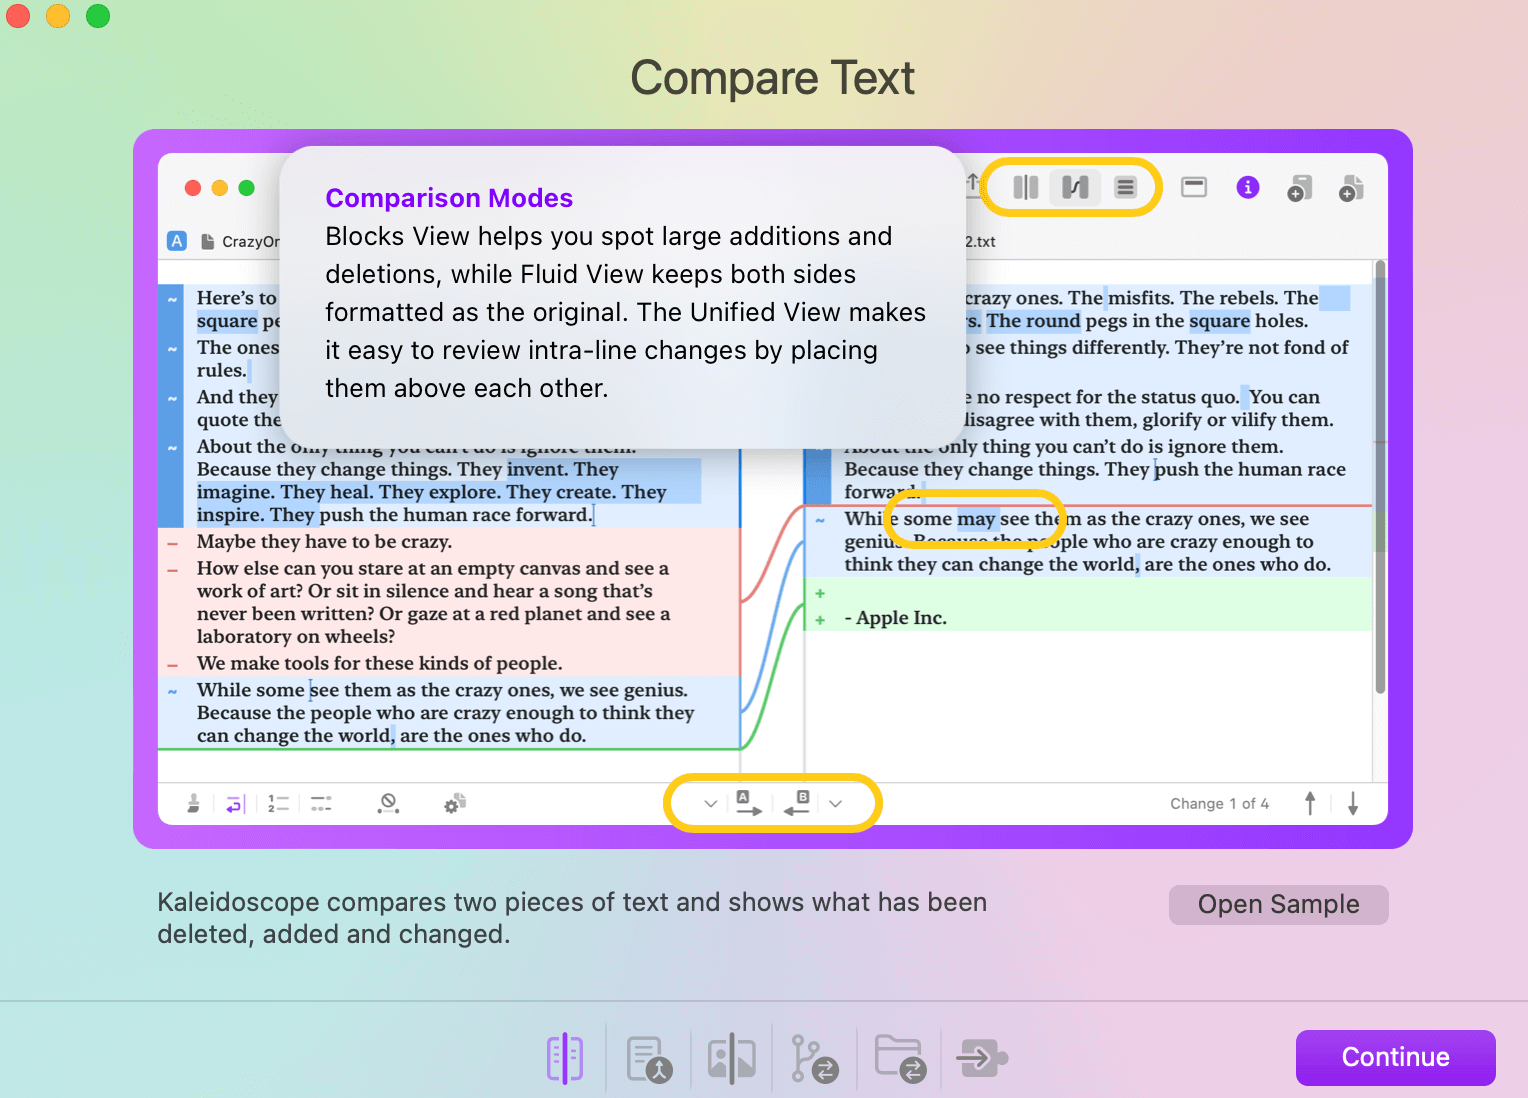Open the Compare Images page icon
Image resolution: width=1528 pixels, height=1098 pixels.
731,1058
